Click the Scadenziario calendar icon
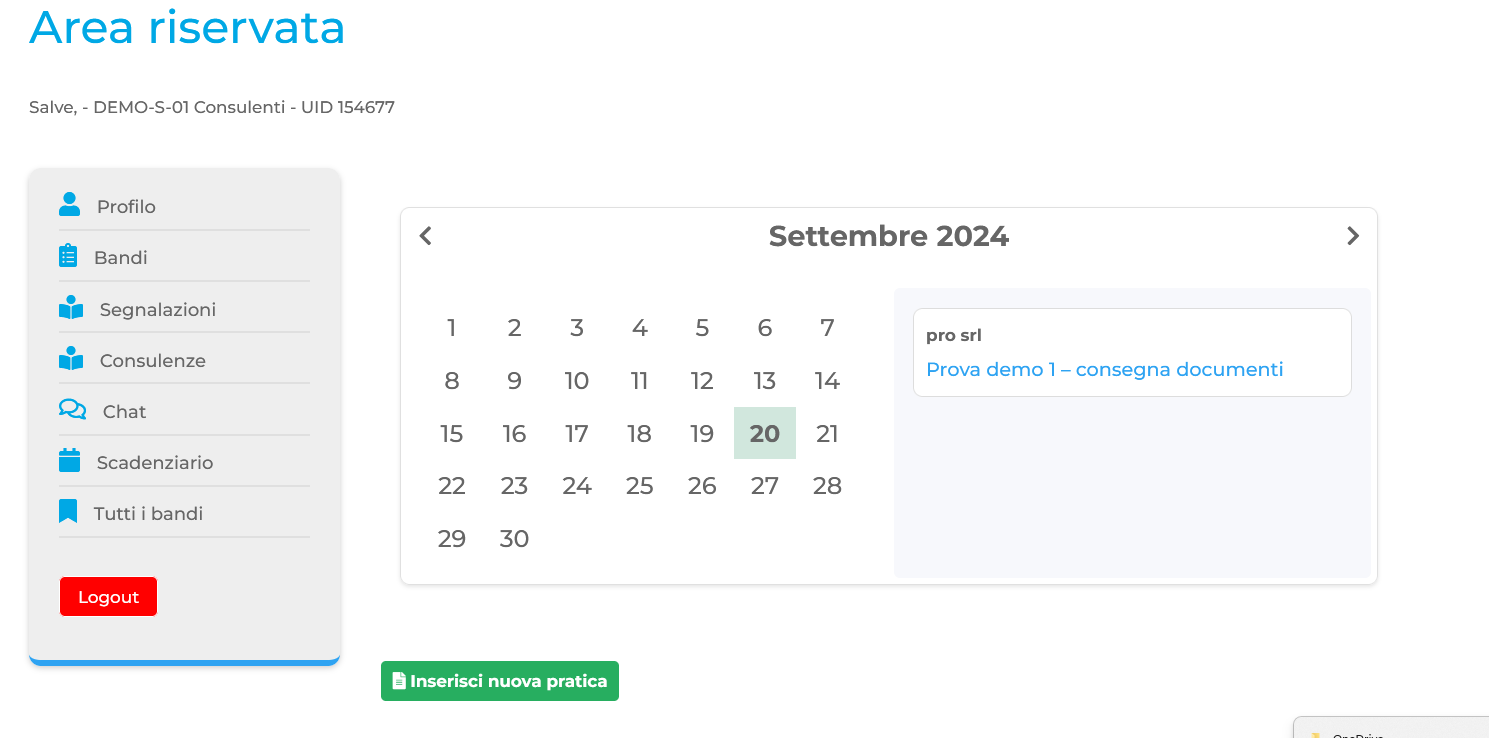This screenshot has height=738, width=1489. [x=68, y=458]
